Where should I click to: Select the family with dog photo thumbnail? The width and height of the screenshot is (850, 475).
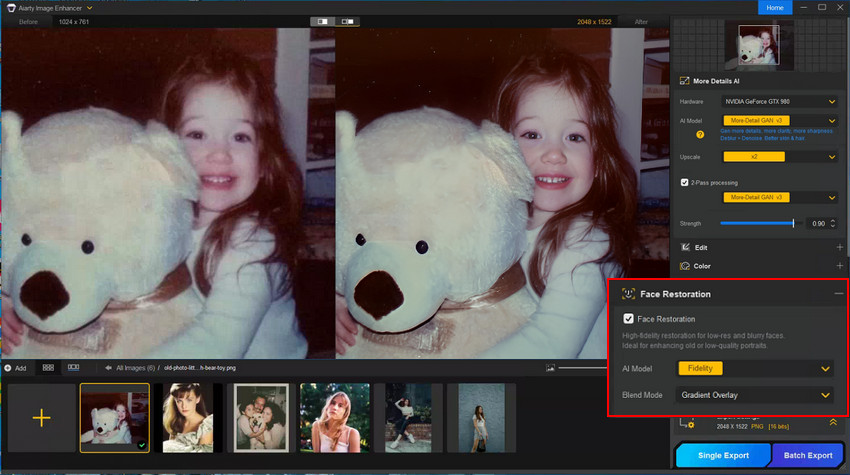tap(261, 418)
